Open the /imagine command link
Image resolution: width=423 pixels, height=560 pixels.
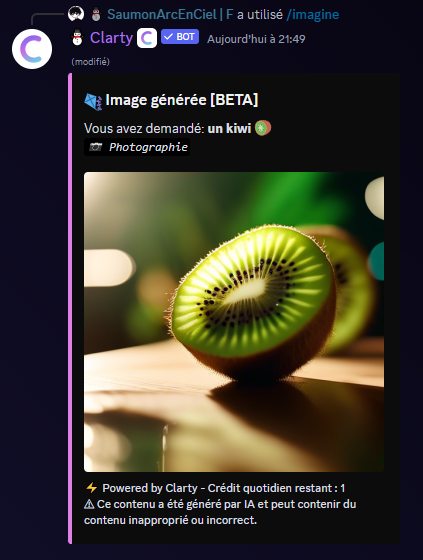click(313, 14)
